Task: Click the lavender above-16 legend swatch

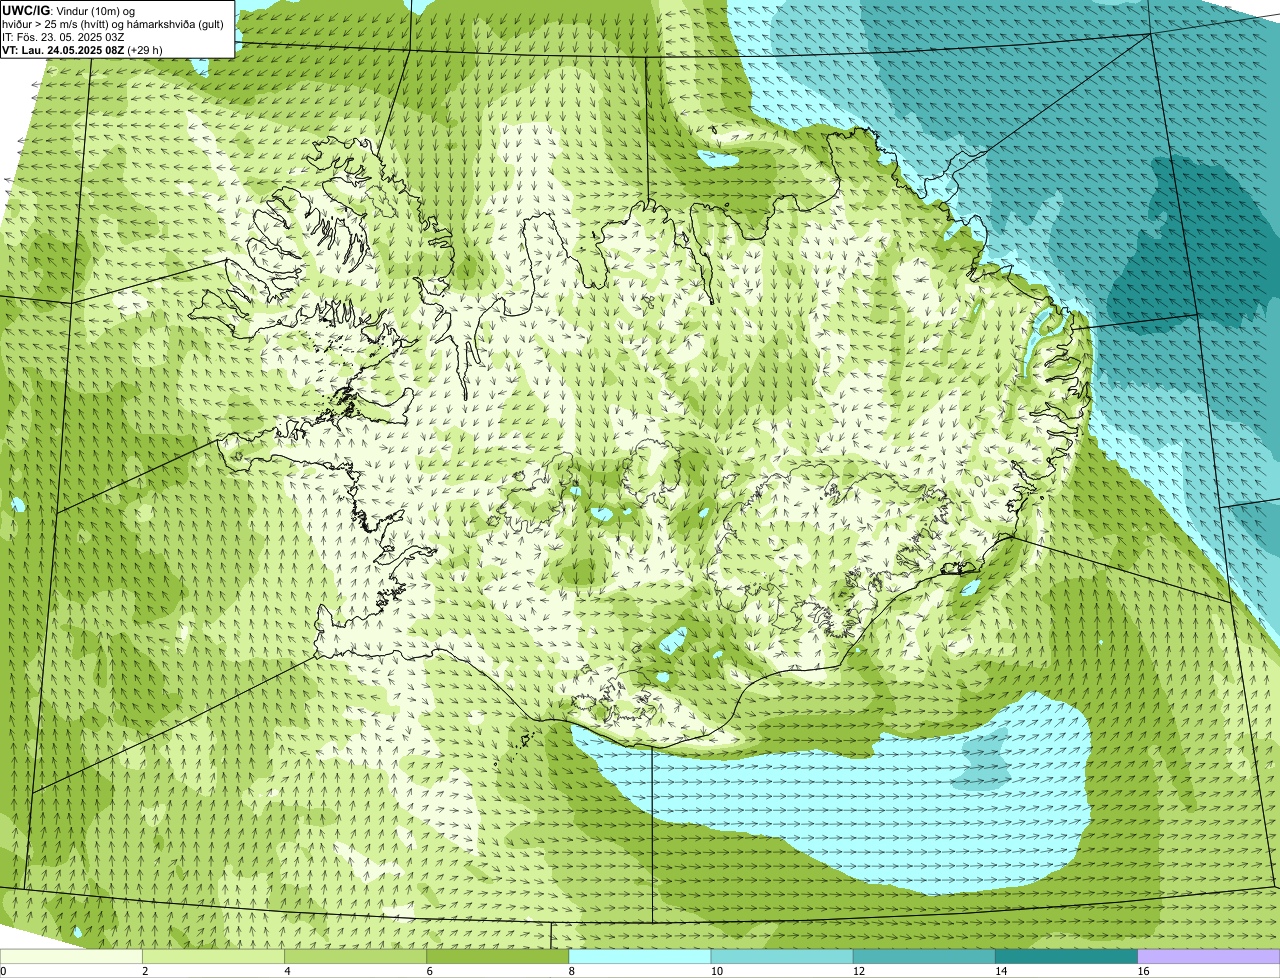Action: [1209, 956]
